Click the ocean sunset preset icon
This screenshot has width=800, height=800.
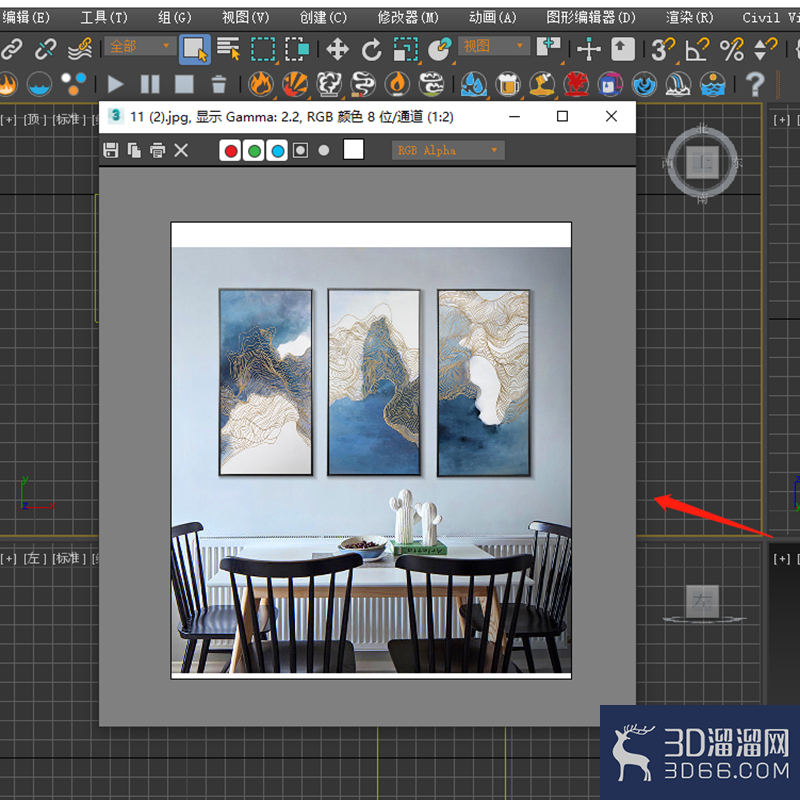coord(713,84)
